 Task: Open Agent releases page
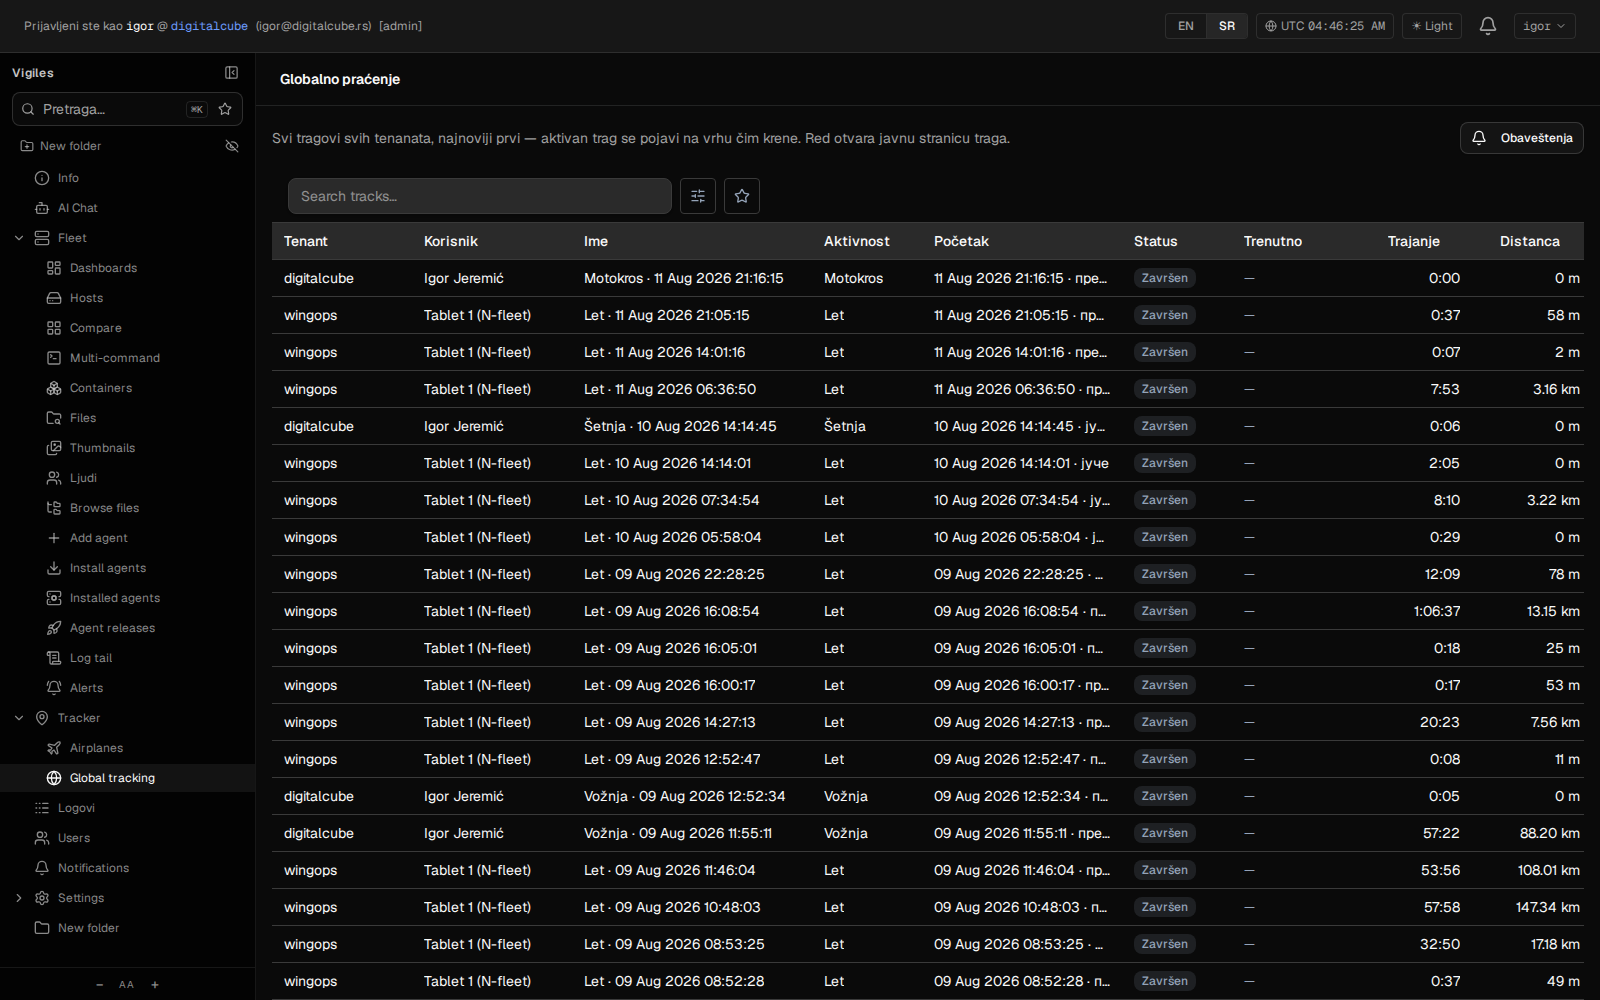112,628
